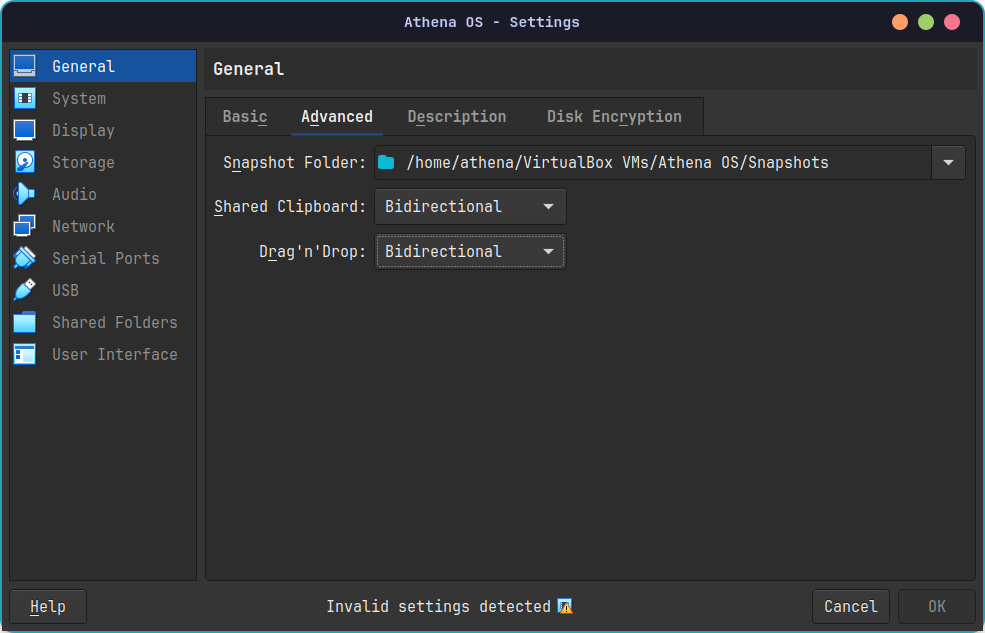Open the User Interface settings icon

pyautogui.click(x=24, y=354)
